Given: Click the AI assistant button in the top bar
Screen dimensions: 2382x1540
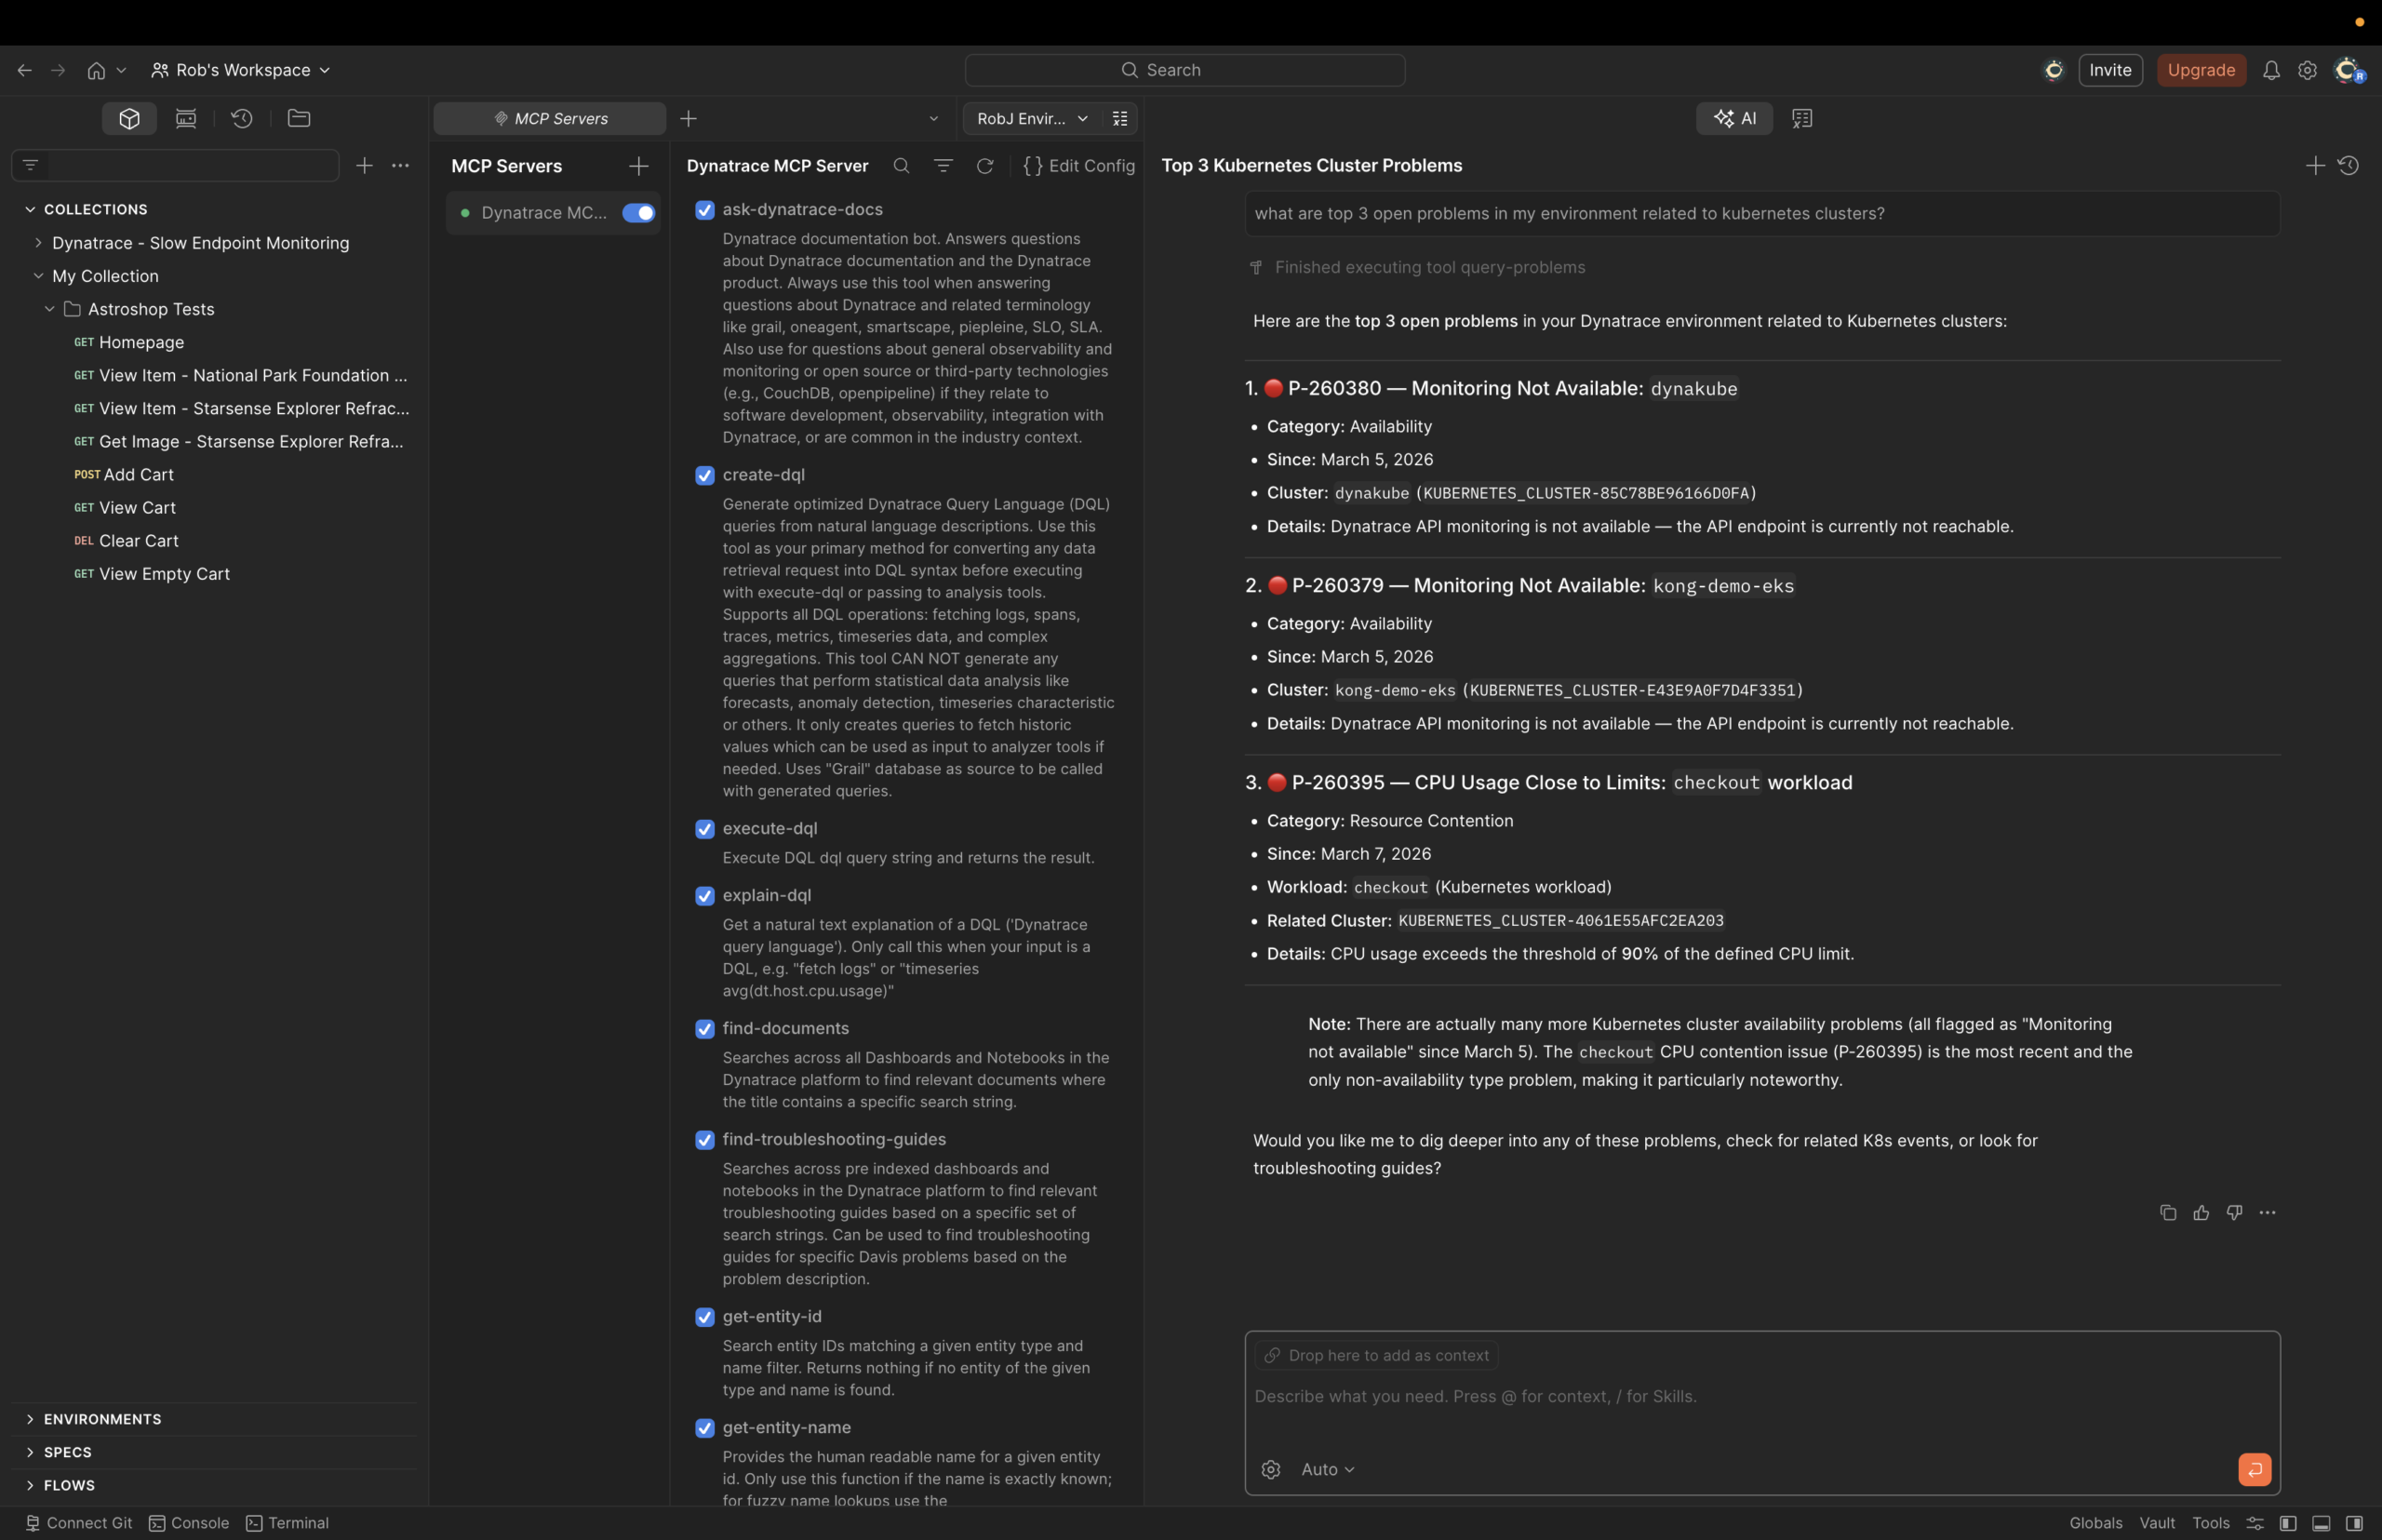Looking at the screenshot, I should coord(1735,118).
